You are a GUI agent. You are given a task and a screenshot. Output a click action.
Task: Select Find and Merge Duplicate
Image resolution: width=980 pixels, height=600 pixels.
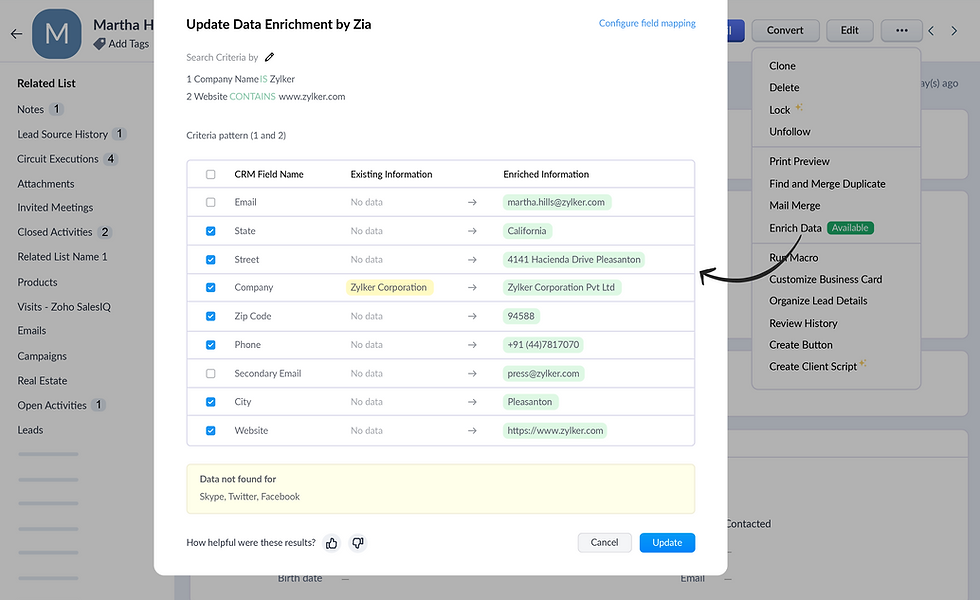[828, 184]
